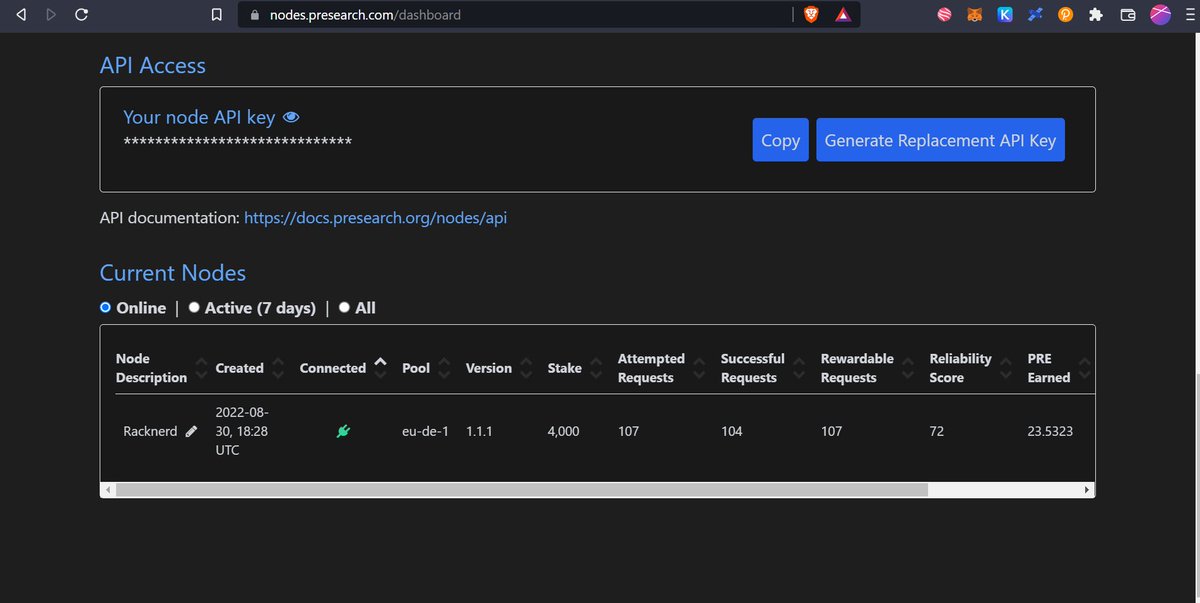Open the API documentation link
This screenshot has height=603, width=1200.
click(375, 217)
